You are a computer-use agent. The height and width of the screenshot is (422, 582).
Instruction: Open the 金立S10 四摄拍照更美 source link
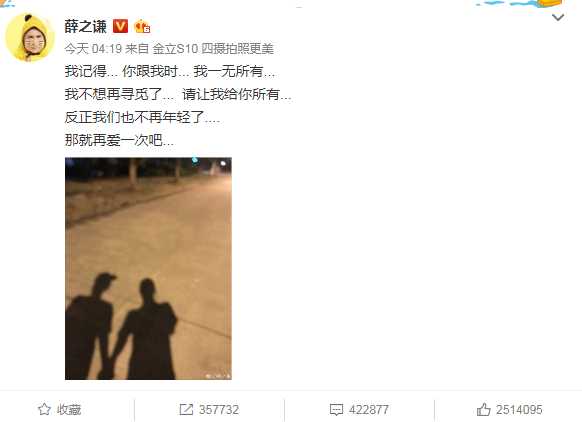coord(213,49)
